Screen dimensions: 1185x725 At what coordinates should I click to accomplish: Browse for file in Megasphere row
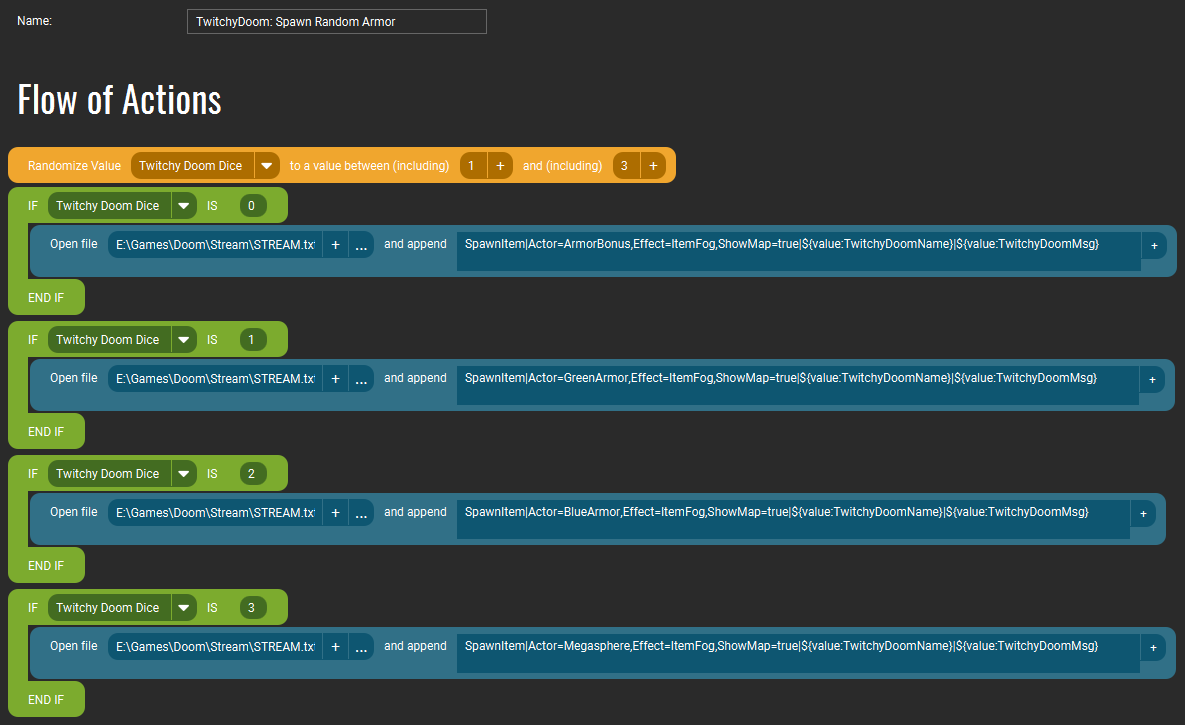(x=361, y=646)
